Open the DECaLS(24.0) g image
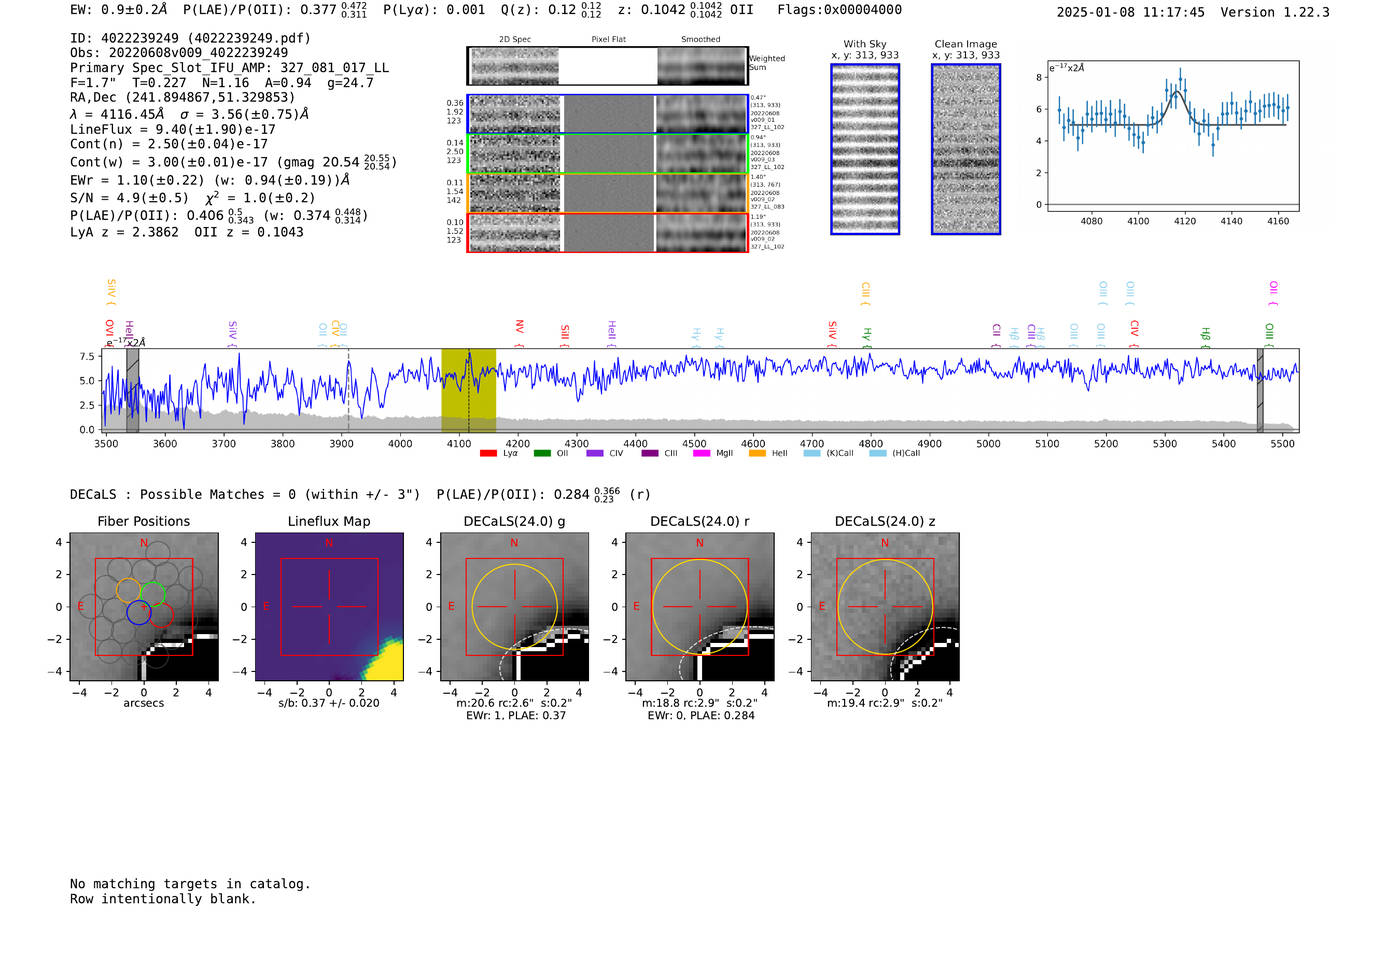The image size is (1400, 953). (514, 607)
